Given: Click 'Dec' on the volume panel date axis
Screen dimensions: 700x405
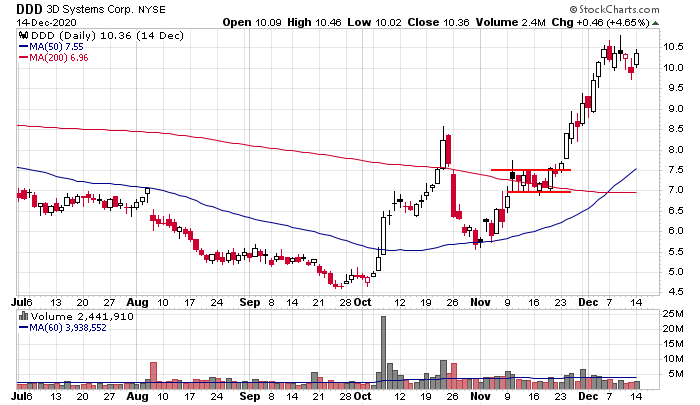Looking at the screenshot, I should 588,397.
